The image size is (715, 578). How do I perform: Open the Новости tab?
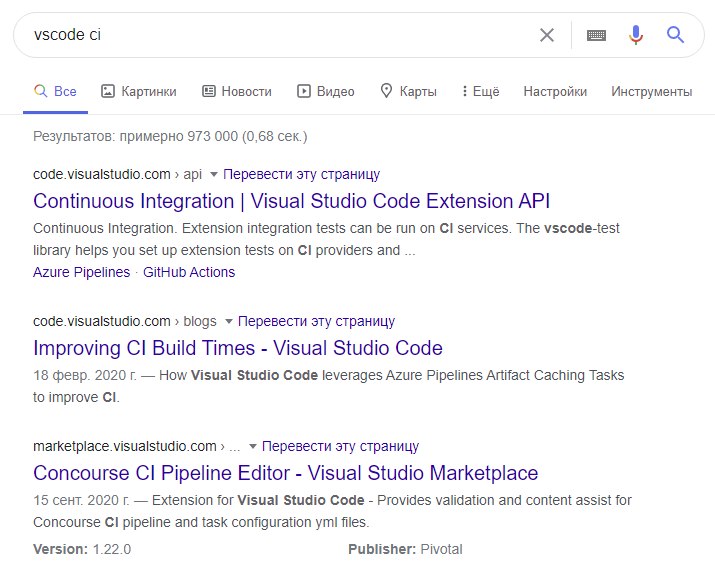click(237, 91)
